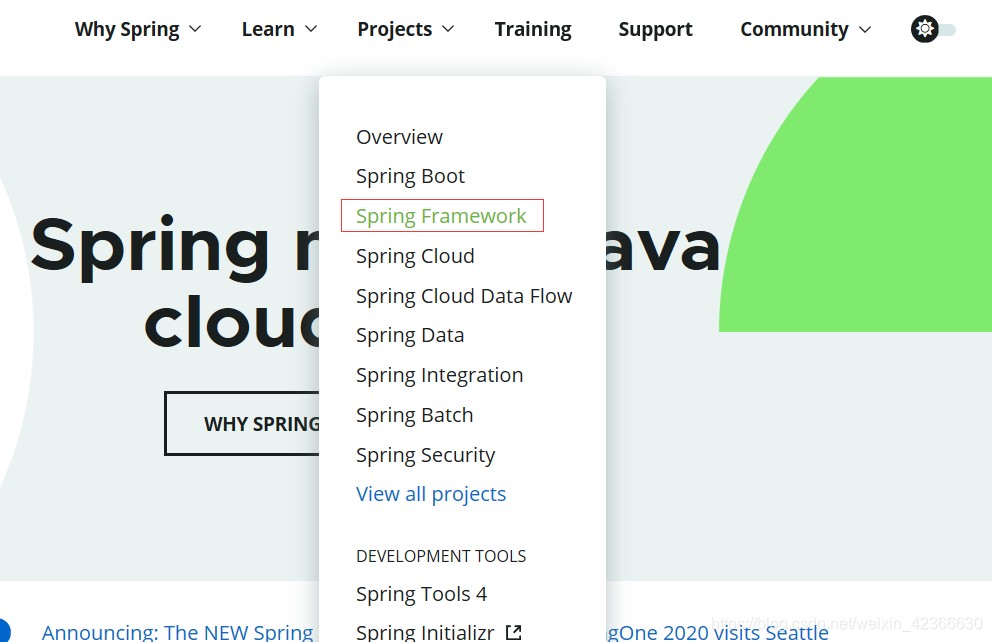The height and width of the screenshot is (642, 992).
Task: Open the SpringOne 2020 visits Seattle link
Action: click(x=718, y=632)
